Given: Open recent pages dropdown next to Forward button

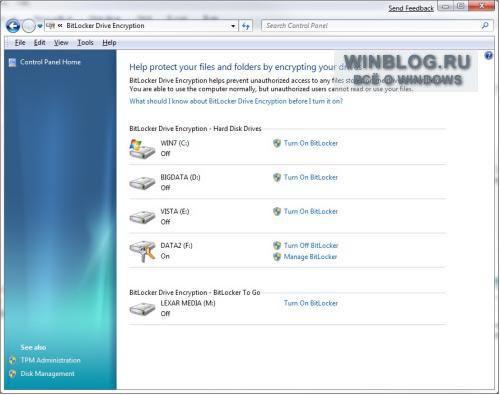Looking at the screenshot, I should pyautogui.click(x=40, y=26).
